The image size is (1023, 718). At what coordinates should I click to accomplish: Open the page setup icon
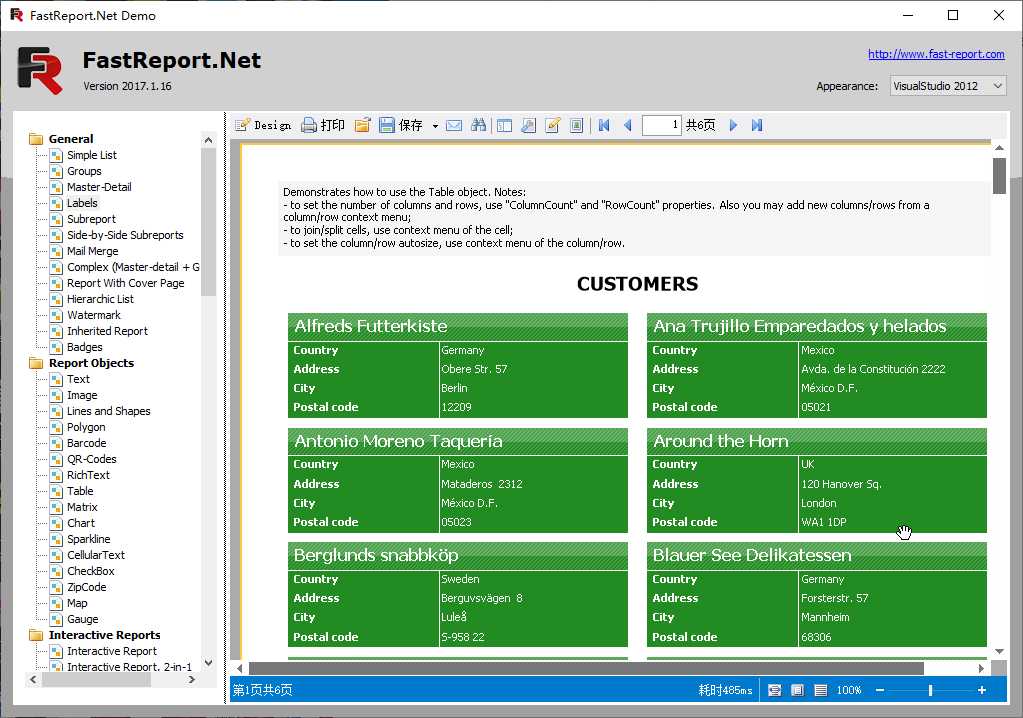pyautogui.click(x=528, y=125)
